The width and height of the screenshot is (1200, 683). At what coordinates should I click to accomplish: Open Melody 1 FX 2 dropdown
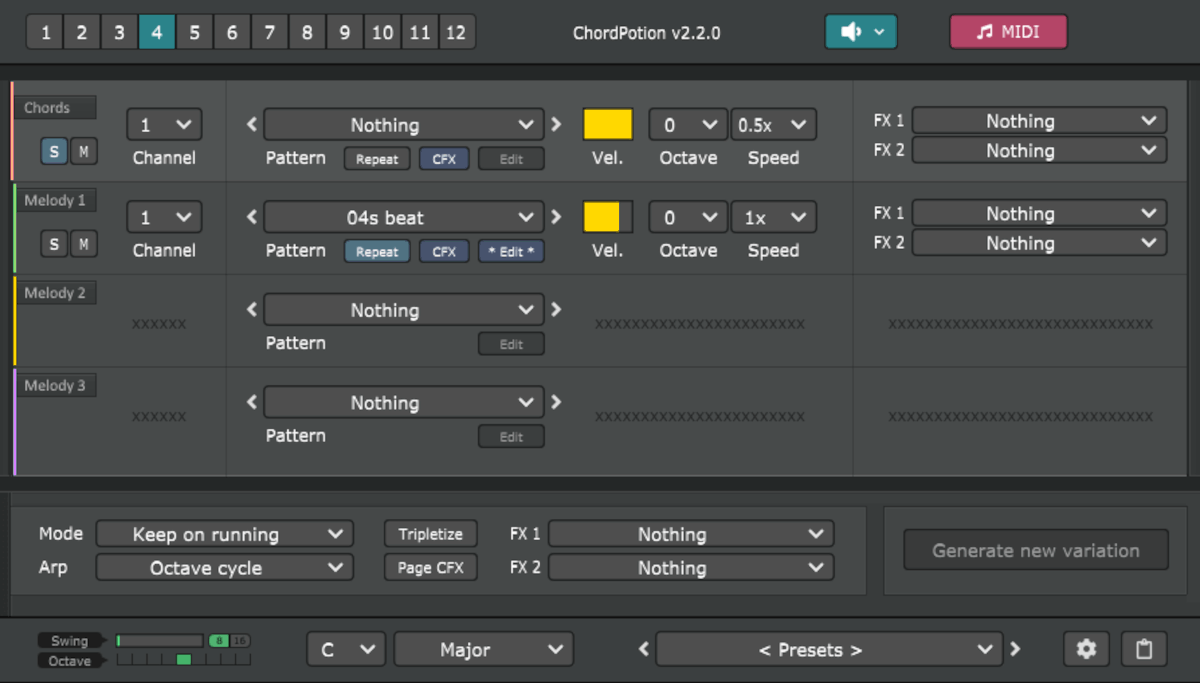[x=1039, y=243]
